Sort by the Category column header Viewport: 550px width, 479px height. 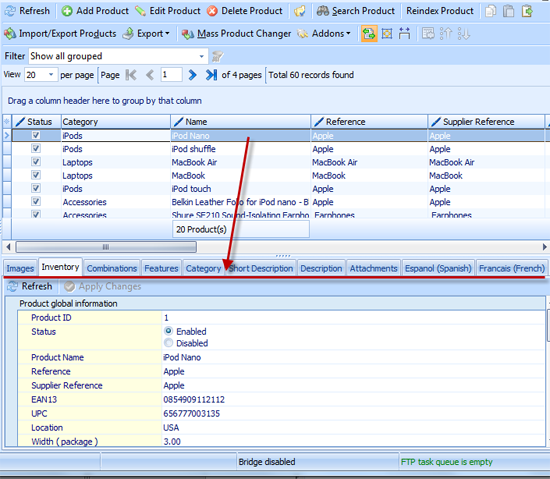click(x=116, y=122)
